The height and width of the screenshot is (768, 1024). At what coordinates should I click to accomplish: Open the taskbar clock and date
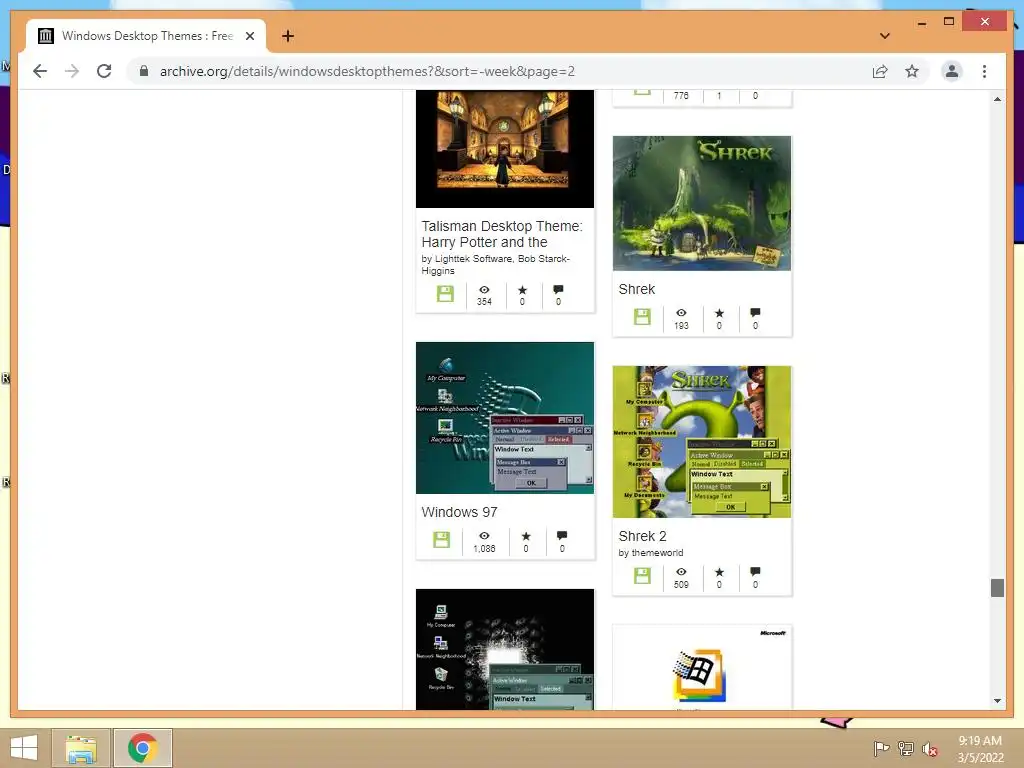click(x=980, y=749)
